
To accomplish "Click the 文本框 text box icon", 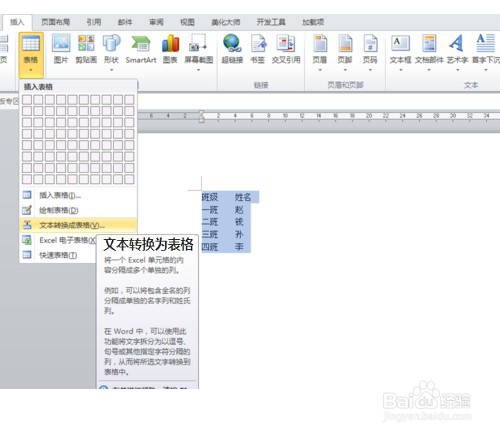I will point(401,43).
